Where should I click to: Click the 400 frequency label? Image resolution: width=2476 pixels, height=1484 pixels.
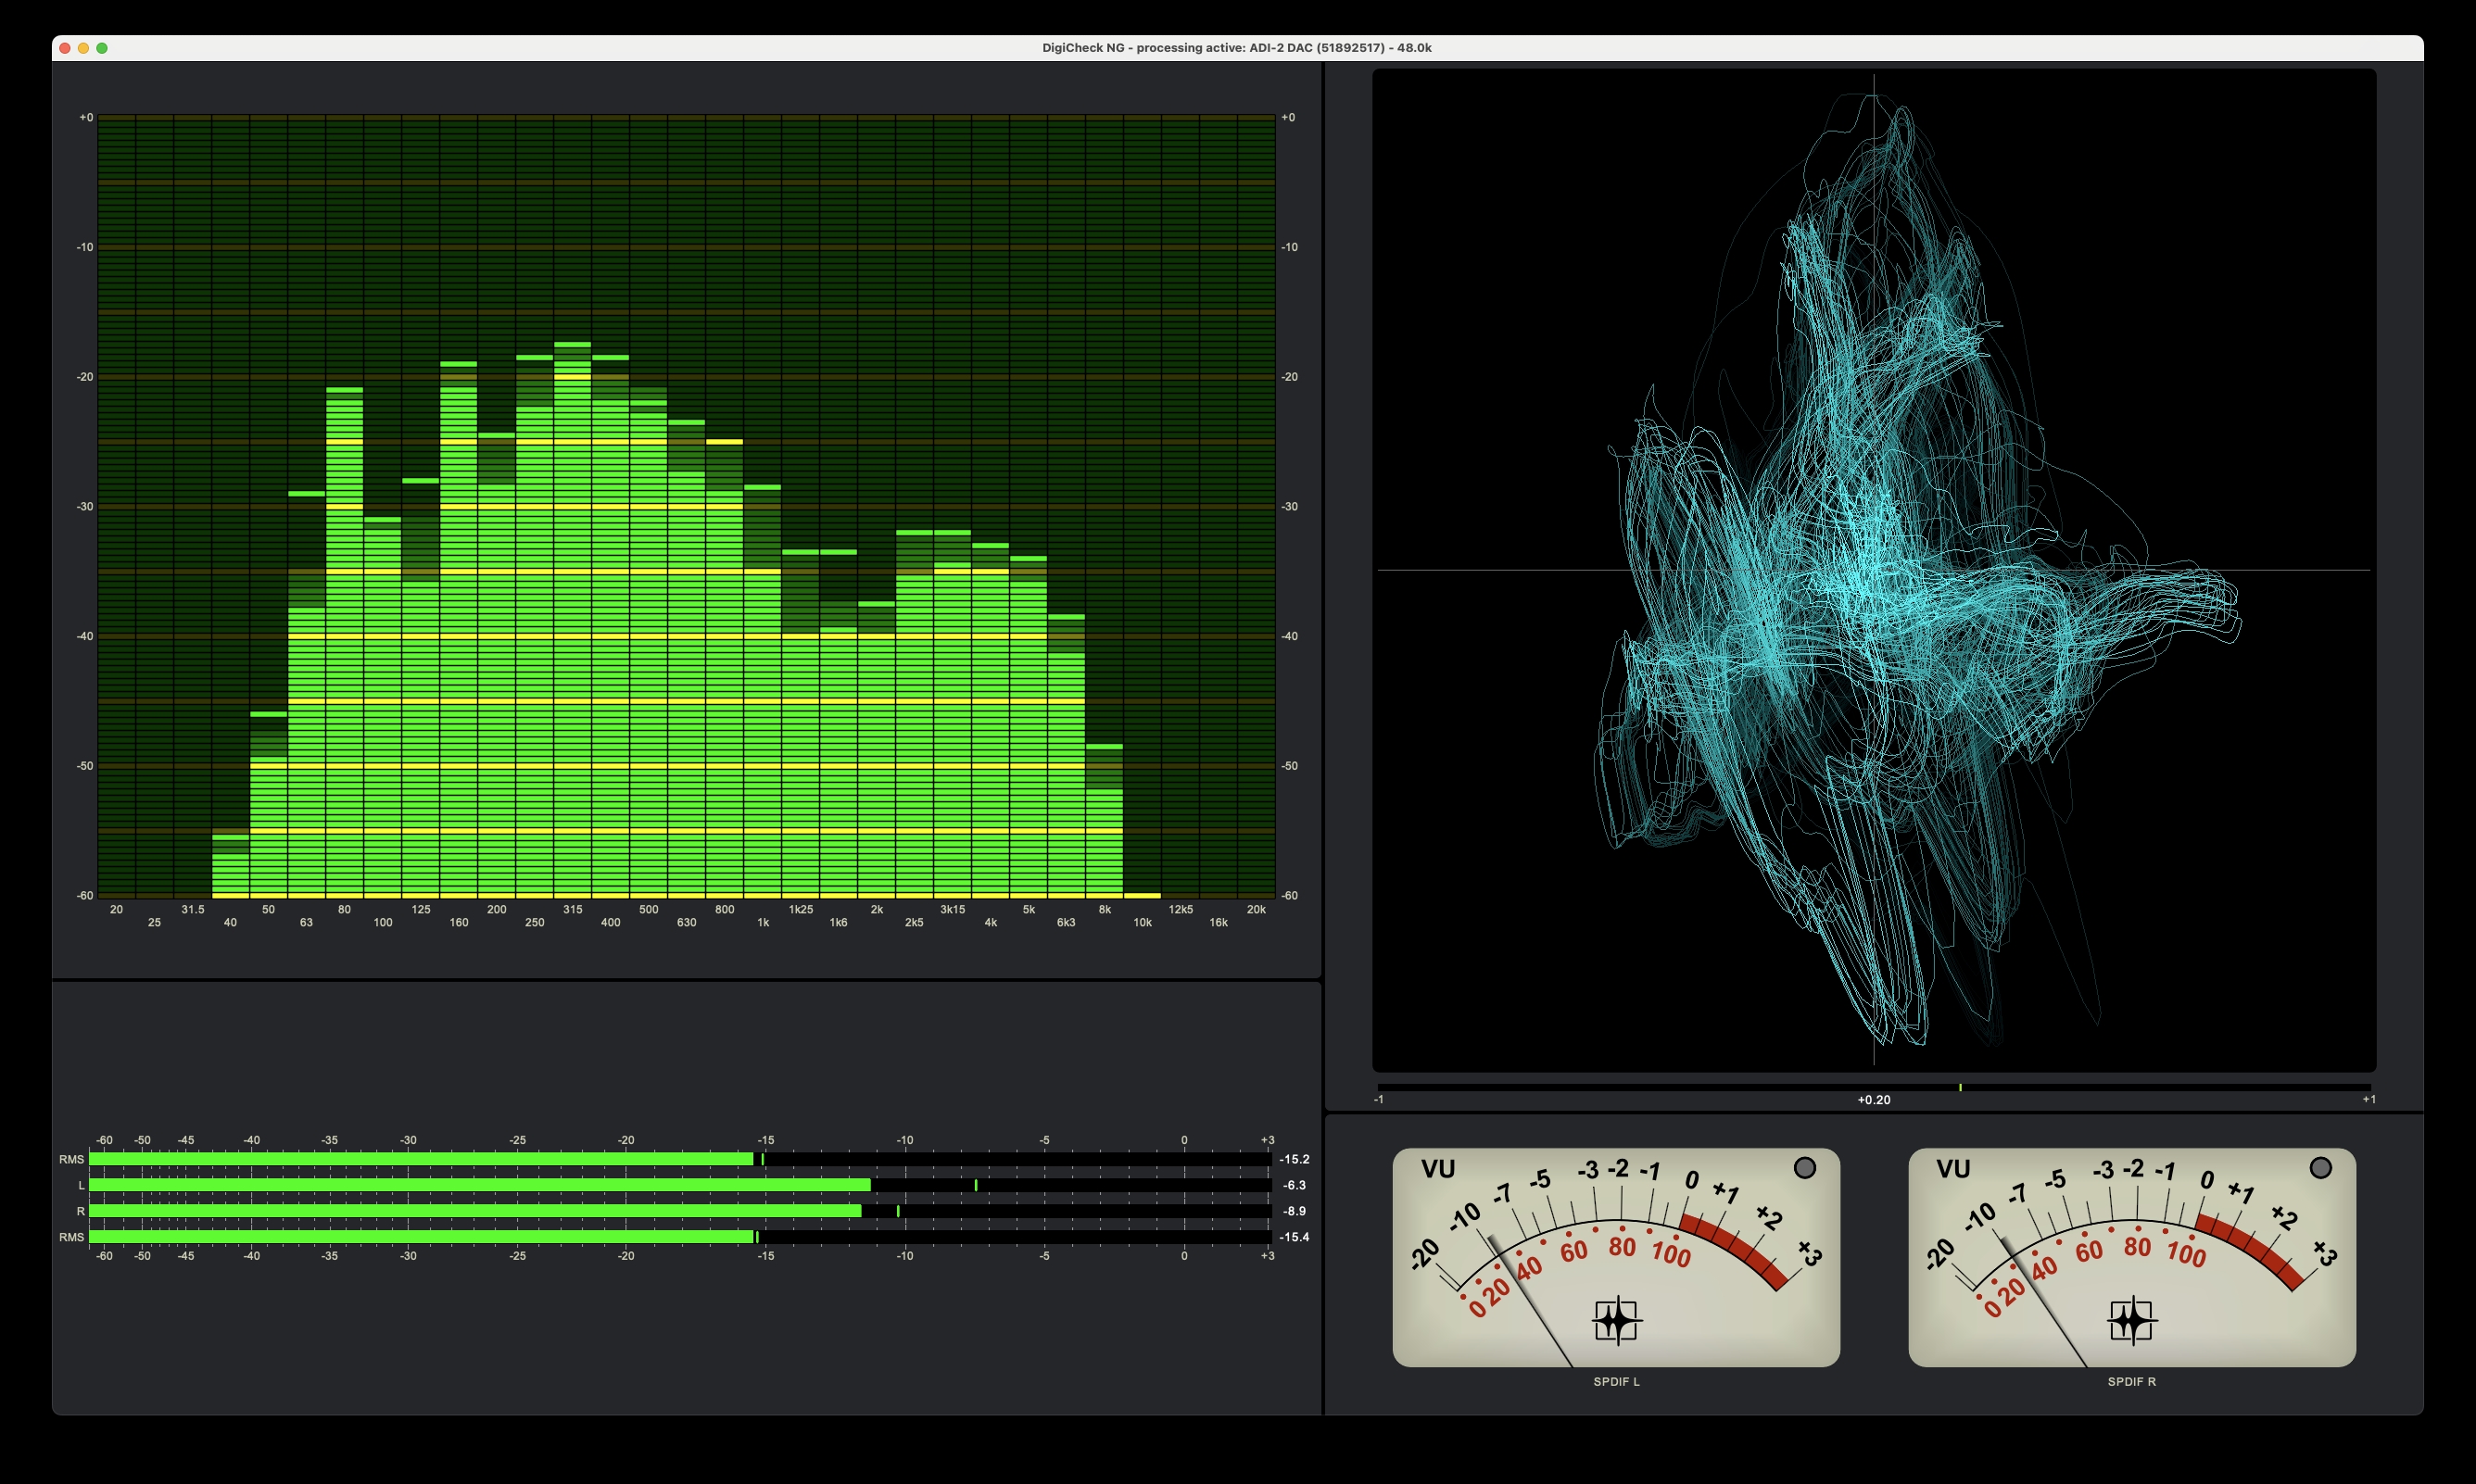[611, 923]
